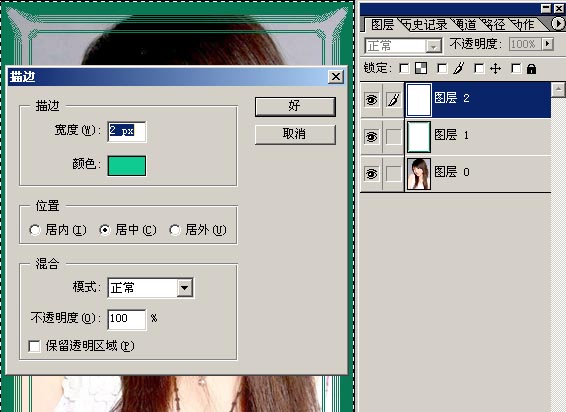Select the 图层 1 layer name

point(452,135)
